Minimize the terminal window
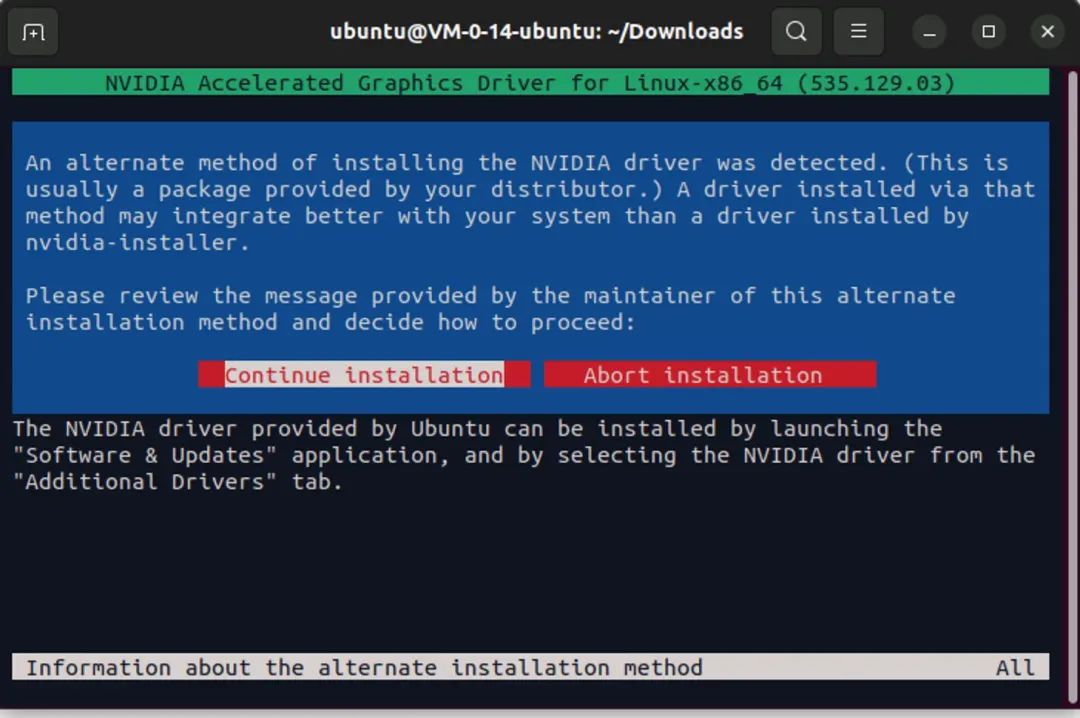Image resolution: width=1080 pixels, height=718 pixels. 929,32
